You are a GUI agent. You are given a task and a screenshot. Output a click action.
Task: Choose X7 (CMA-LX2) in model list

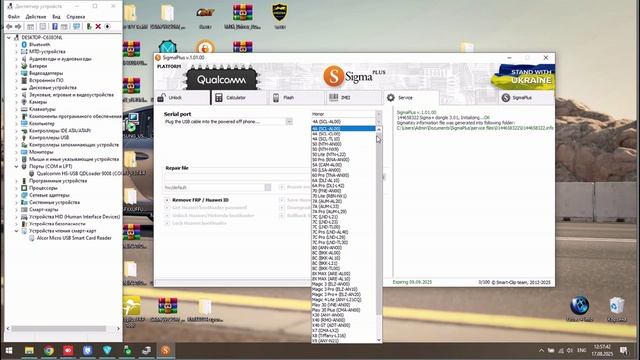pyautogui.click(x=343, y=330)
